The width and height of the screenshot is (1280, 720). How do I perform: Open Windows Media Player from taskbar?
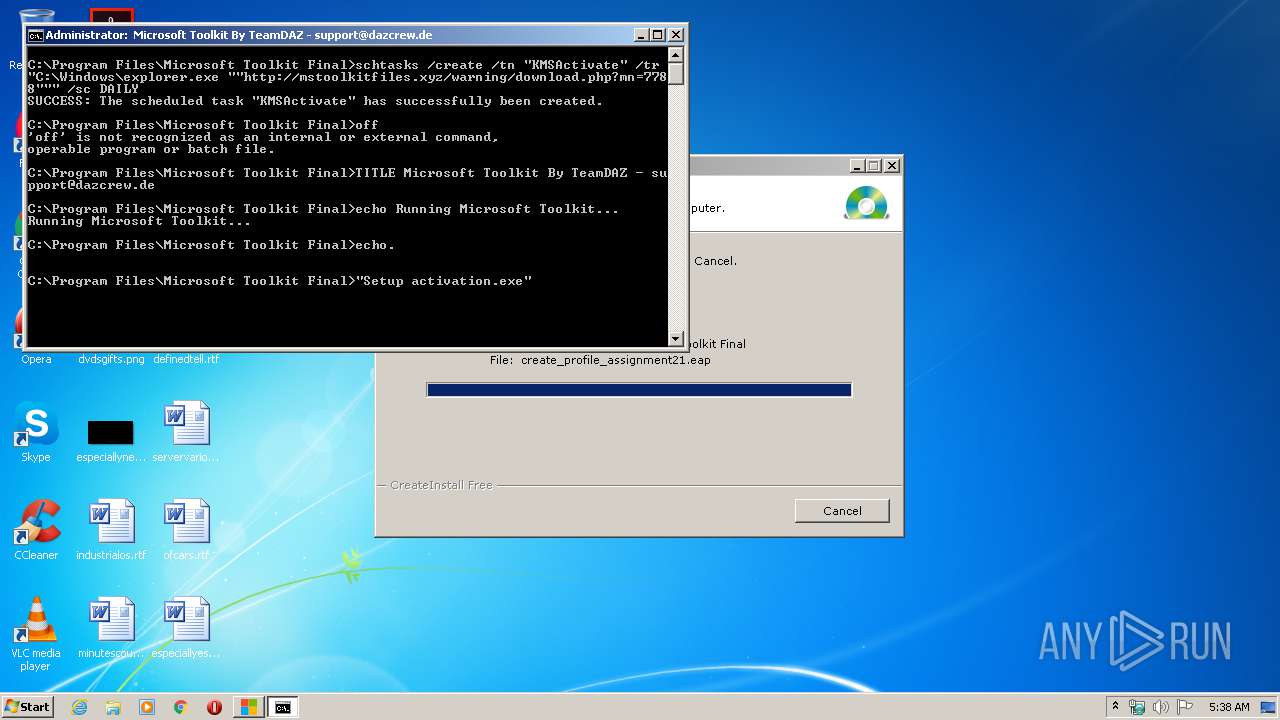tap(147, 707)
